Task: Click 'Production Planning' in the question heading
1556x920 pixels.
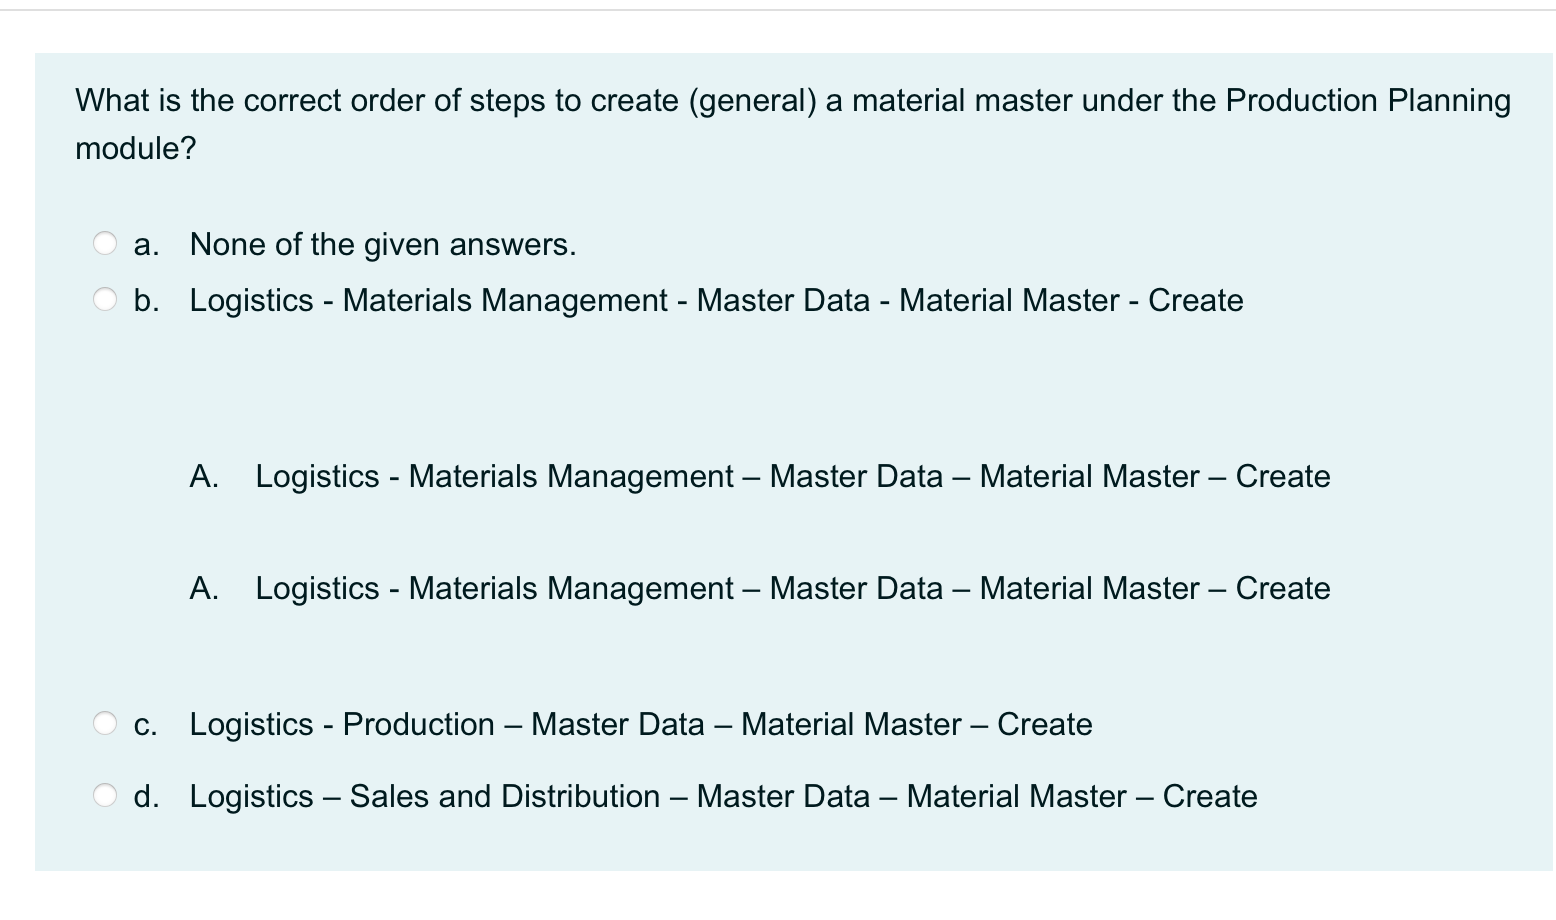Action: tap(1368, 99)
